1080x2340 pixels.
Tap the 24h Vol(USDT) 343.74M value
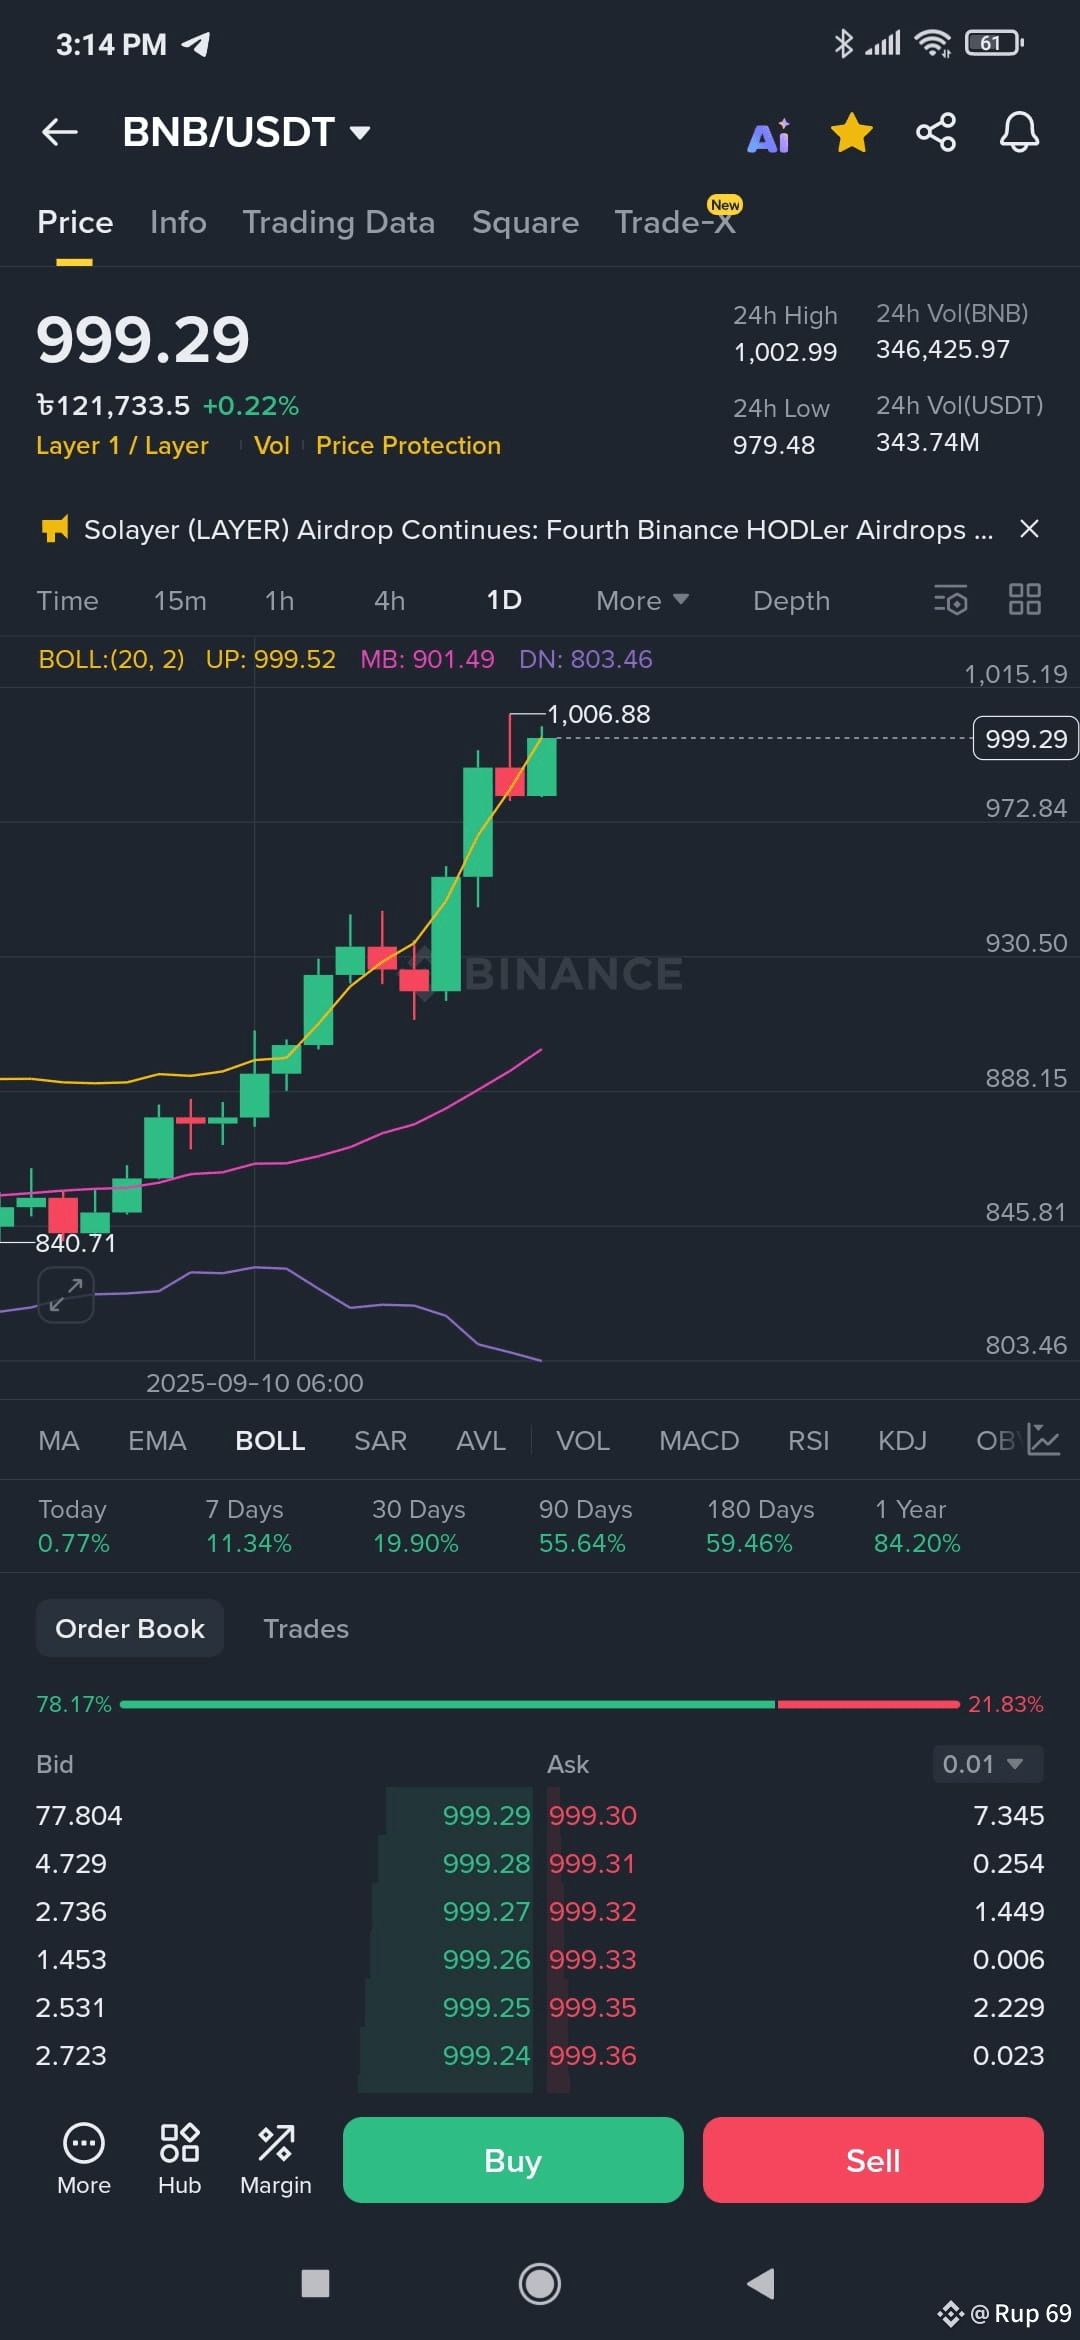click(928, 442)
